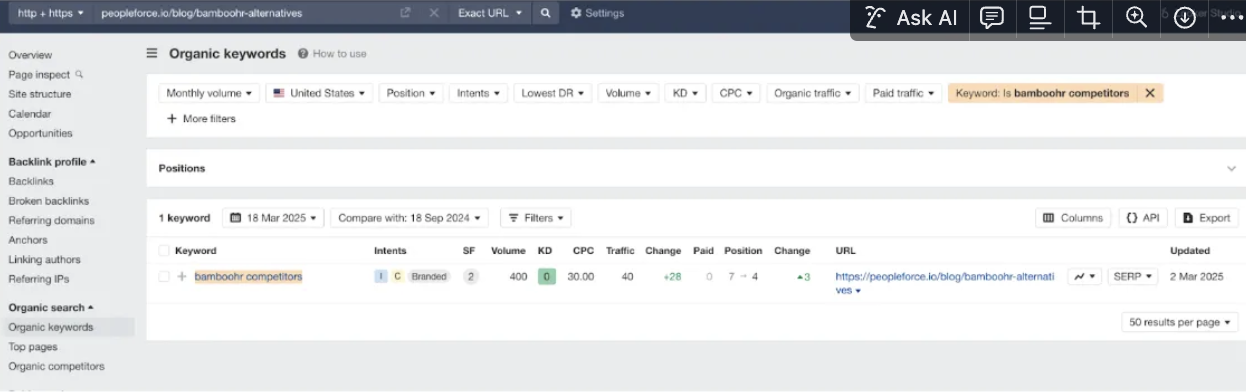Click the download arrow circle icon
This screenshot has height=392, width=1246.
(x=1185, y=17)
